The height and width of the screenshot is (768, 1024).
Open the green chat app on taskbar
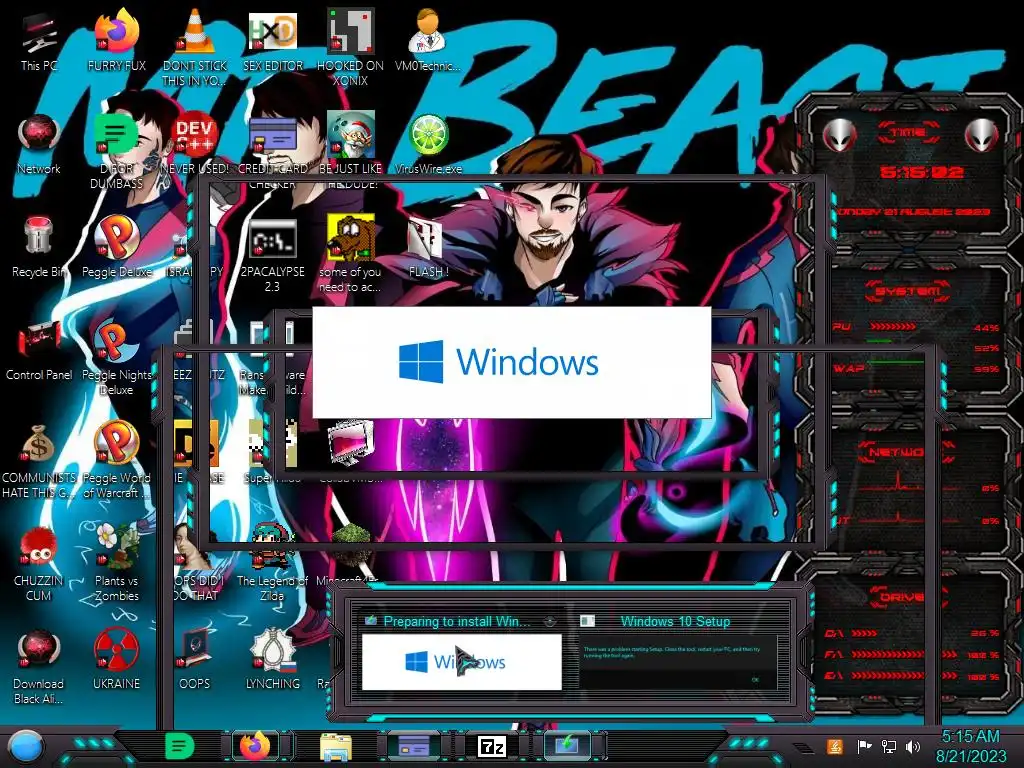point(180,746)
